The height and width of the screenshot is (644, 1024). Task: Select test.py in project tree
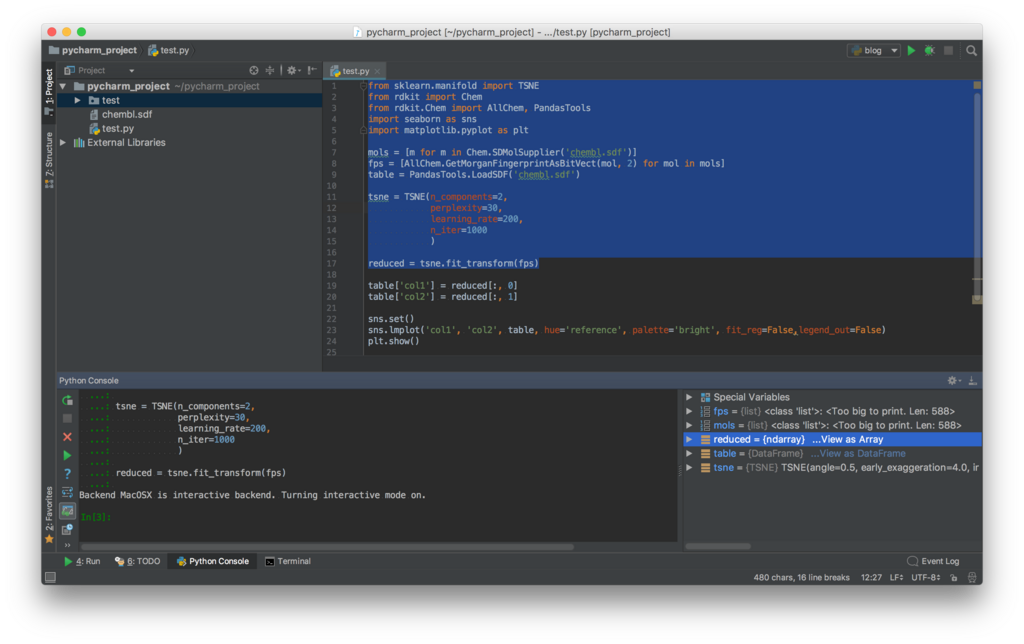[x=111, y=129]
